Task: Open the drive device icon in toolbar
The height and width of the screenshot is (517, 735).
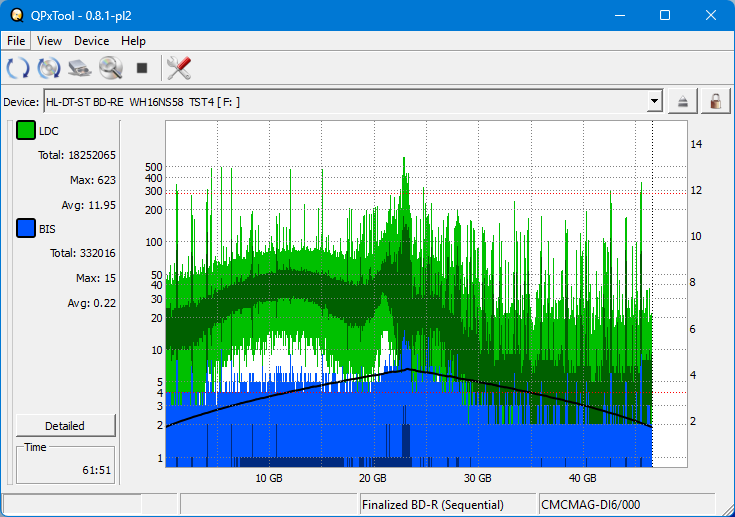Action: (80, 68)
